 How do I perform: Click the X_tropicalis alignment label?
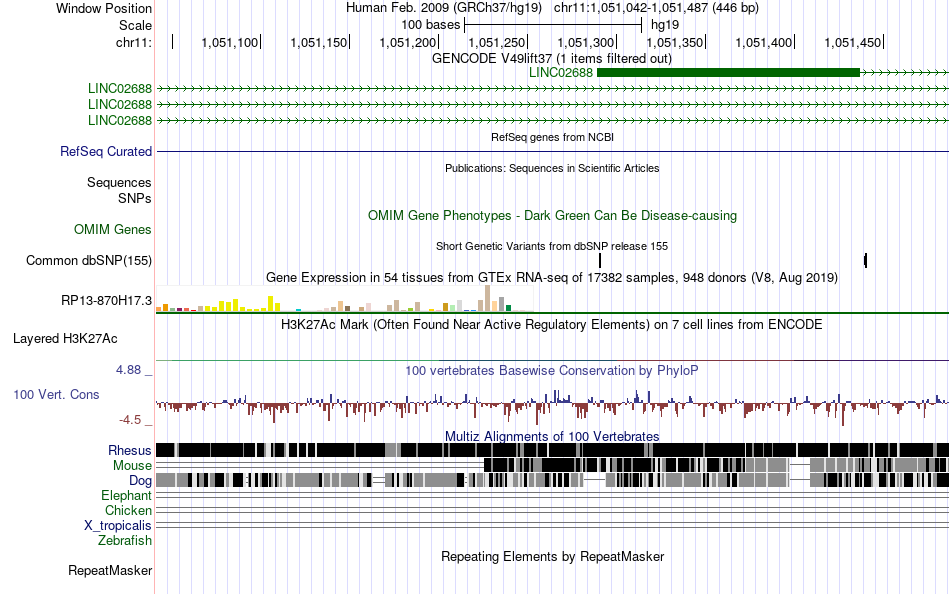pyautogui.click(x=118, y=526)
